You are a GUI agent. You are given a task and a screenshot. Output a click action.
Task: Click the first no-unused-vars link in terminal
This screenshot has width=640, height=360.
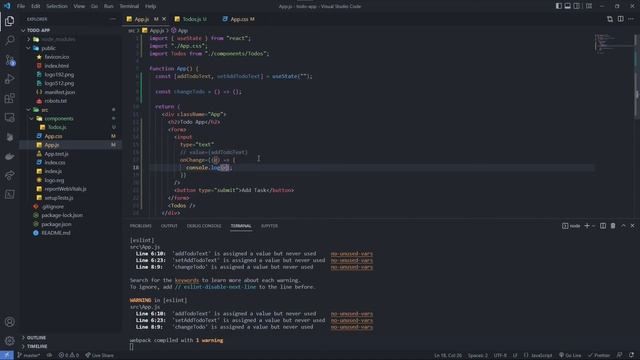pyautogui.click(x=351, y=253)
